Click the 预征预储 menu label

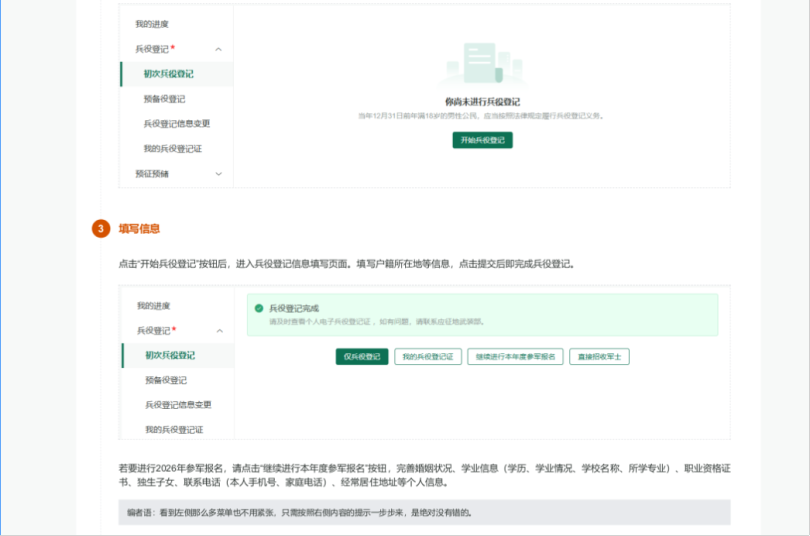point(152,174)
